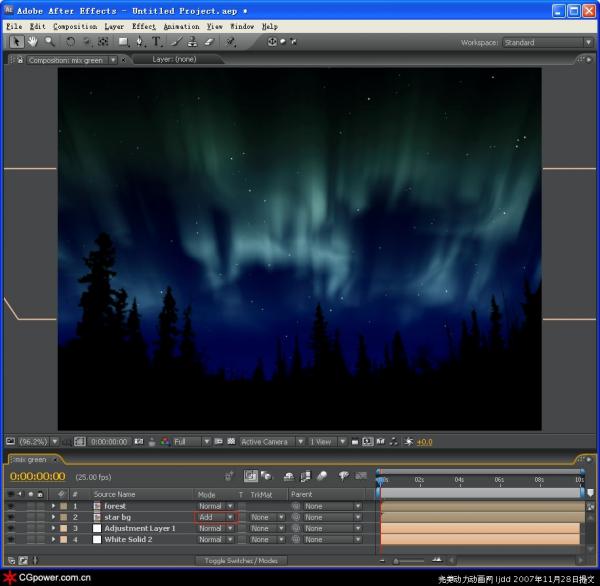Viewport: 600px width, 586px height.
Task: Select the Selection arrow tool
Action: coord(16,42)
